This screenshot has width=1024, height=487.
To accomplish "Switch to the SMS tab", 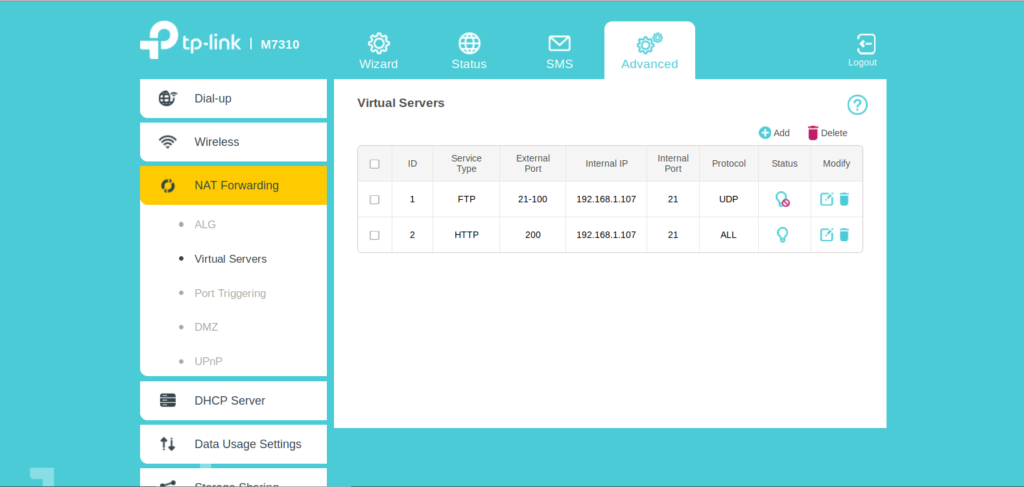I will (559, 52).
